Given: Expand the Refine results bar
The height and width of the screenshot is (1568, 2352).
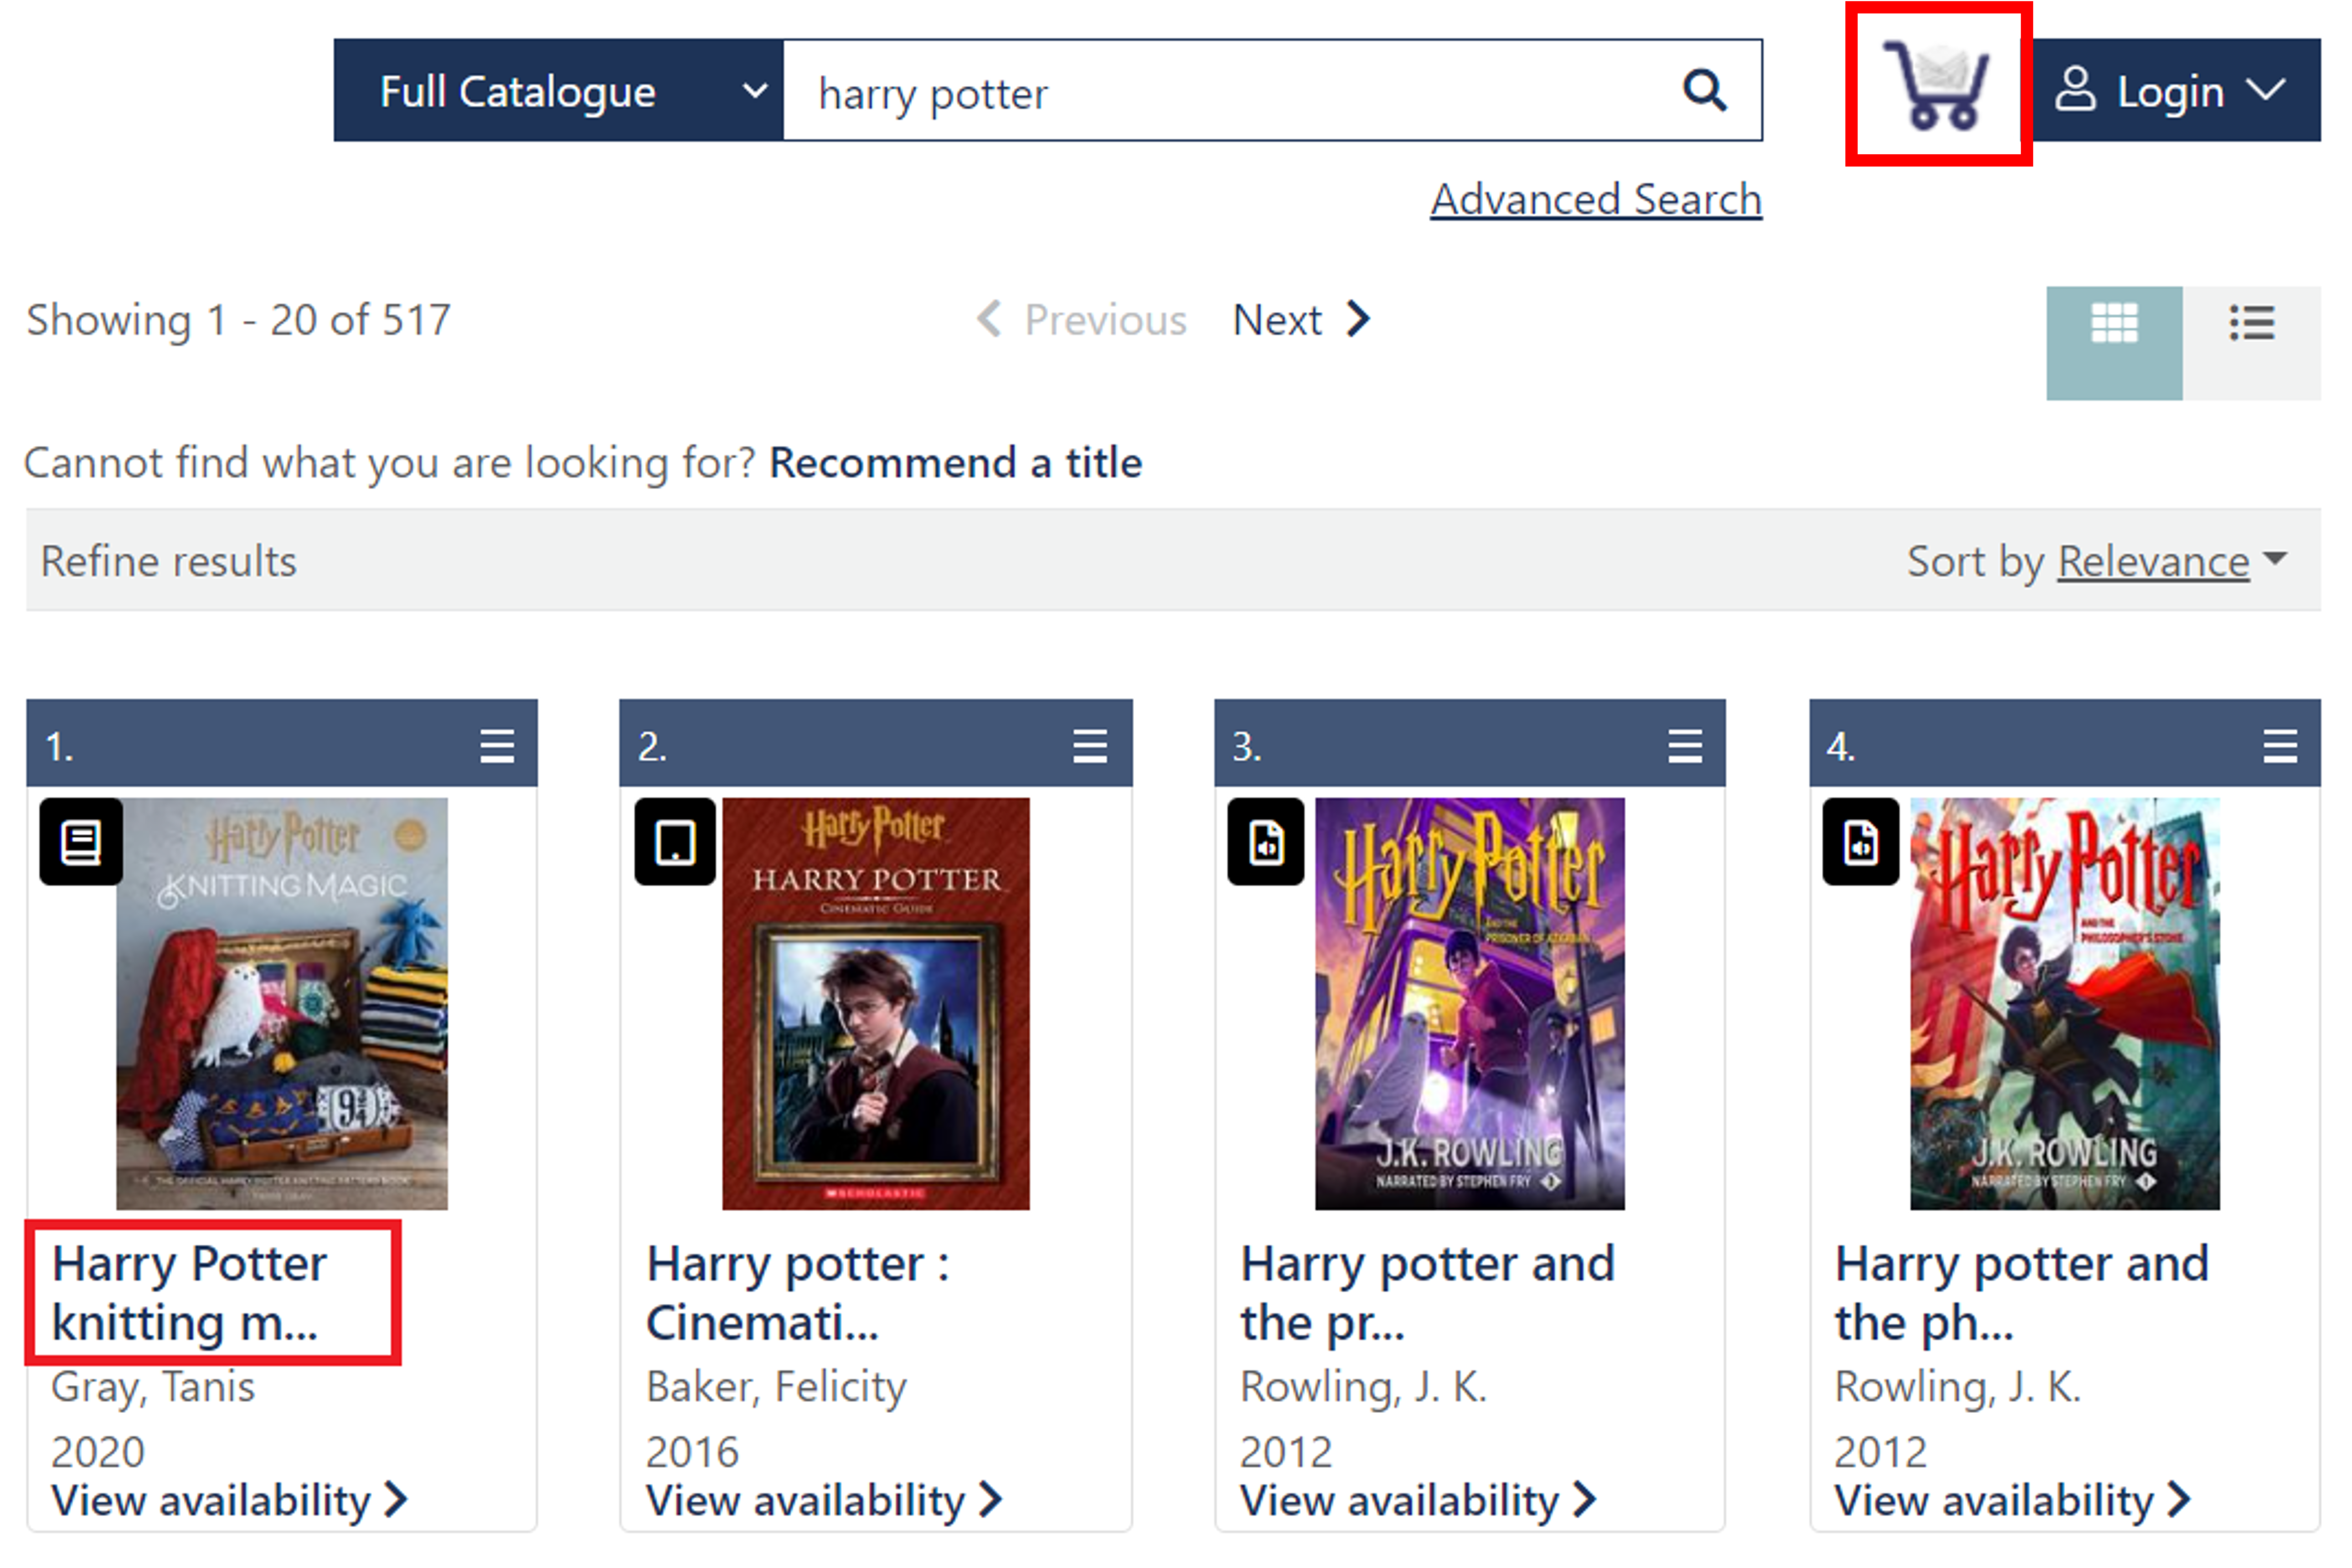Looking at the screenshot, I should pos(168,562).
